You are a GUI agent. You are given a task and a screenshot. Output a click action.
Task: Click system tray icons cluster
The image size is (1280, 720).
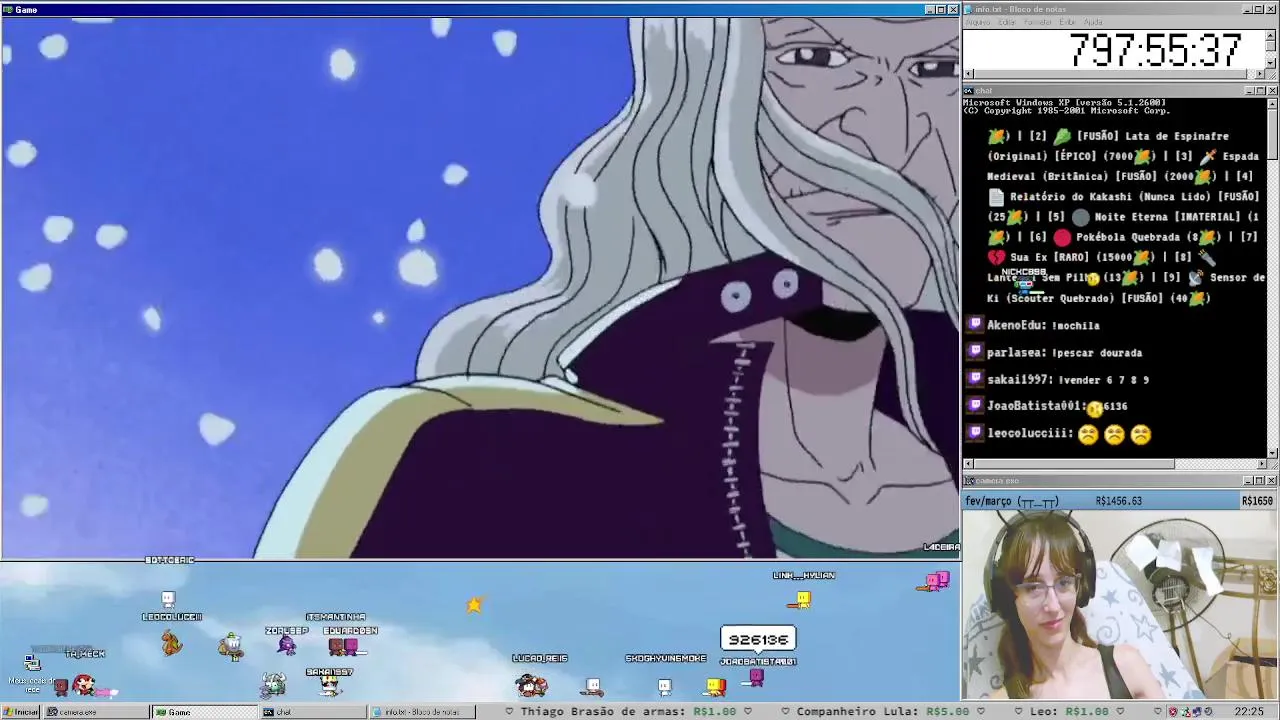(1193, 712)
